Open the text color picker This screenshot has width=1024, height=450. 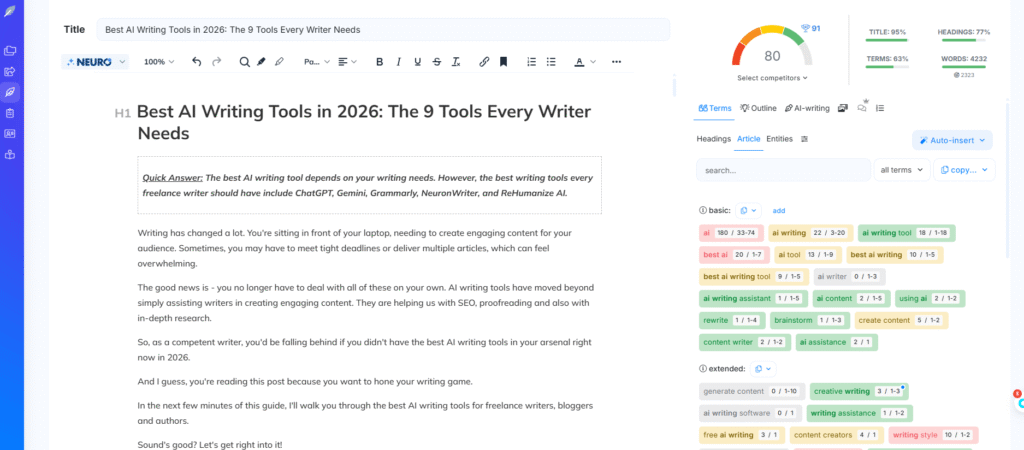pyautogui.click(x=583, y=62)
